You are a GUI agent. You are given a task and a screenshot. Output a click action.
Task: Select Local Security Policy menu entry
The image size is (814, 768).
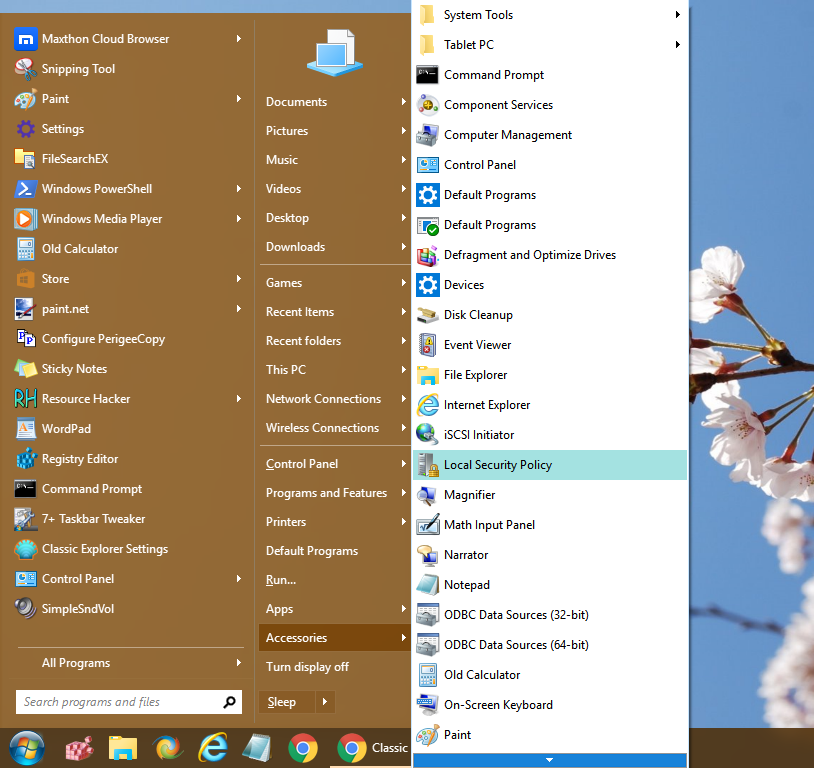click(x=550, y=465)
